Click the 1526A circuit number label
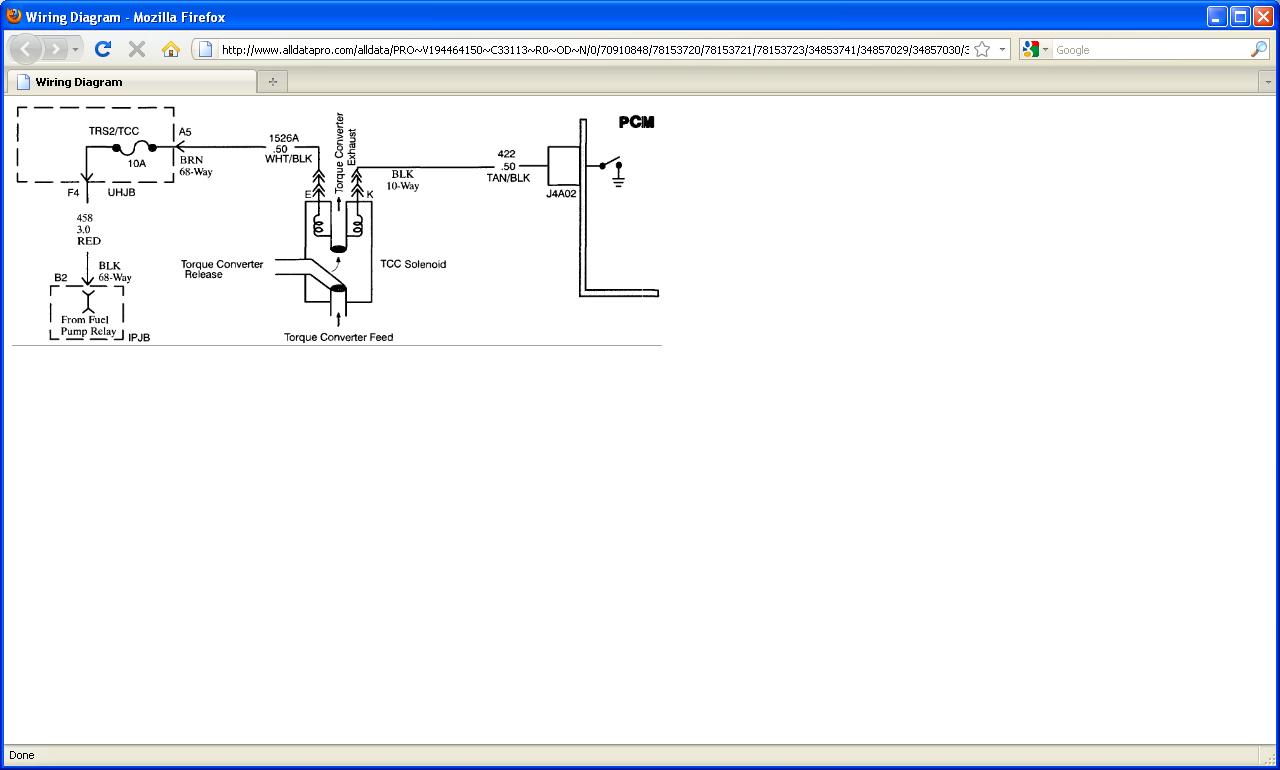Screen dimensions: 1280x770 point(283,138)
